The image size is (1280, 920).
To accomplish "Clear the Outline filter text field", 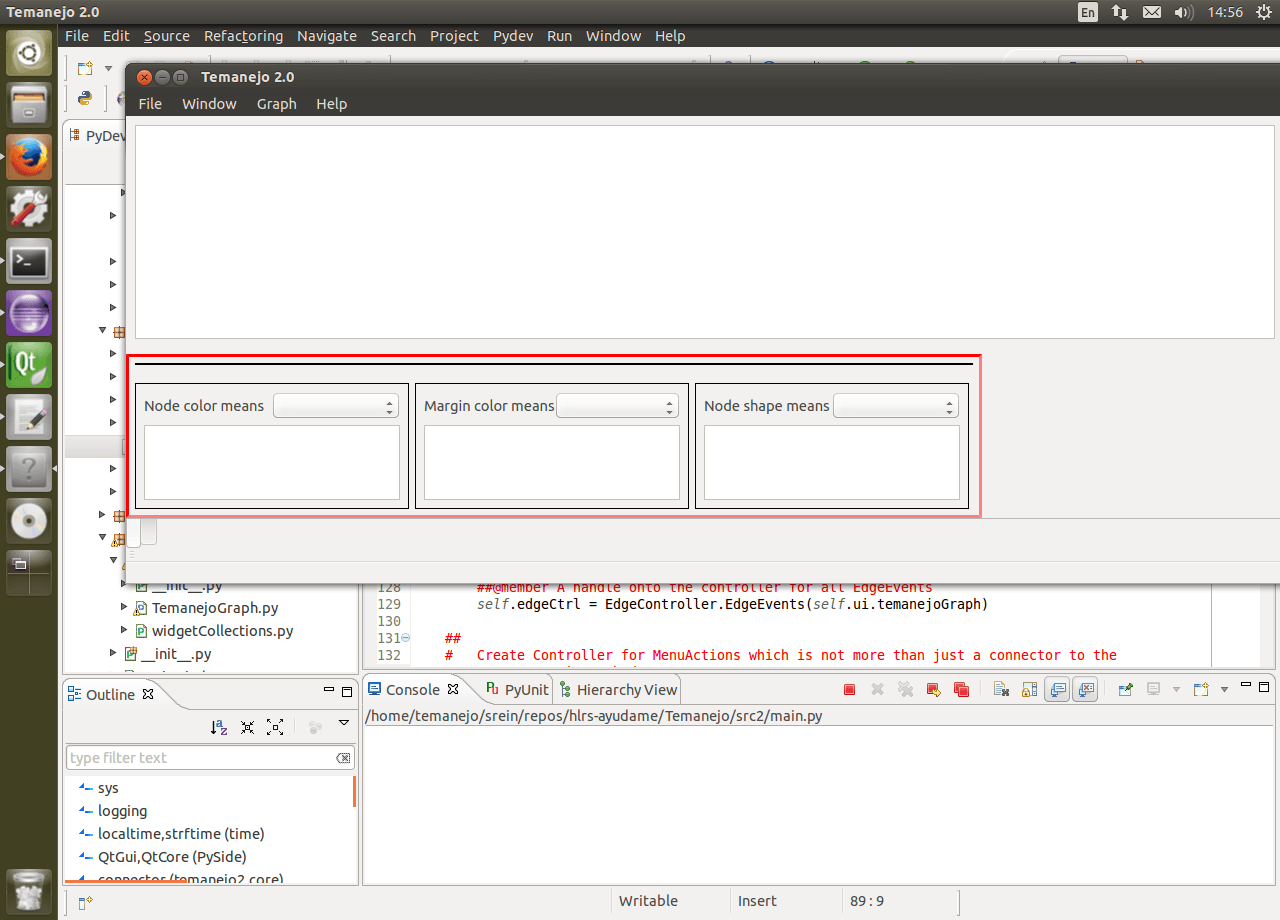I will (x=343, y=758).
